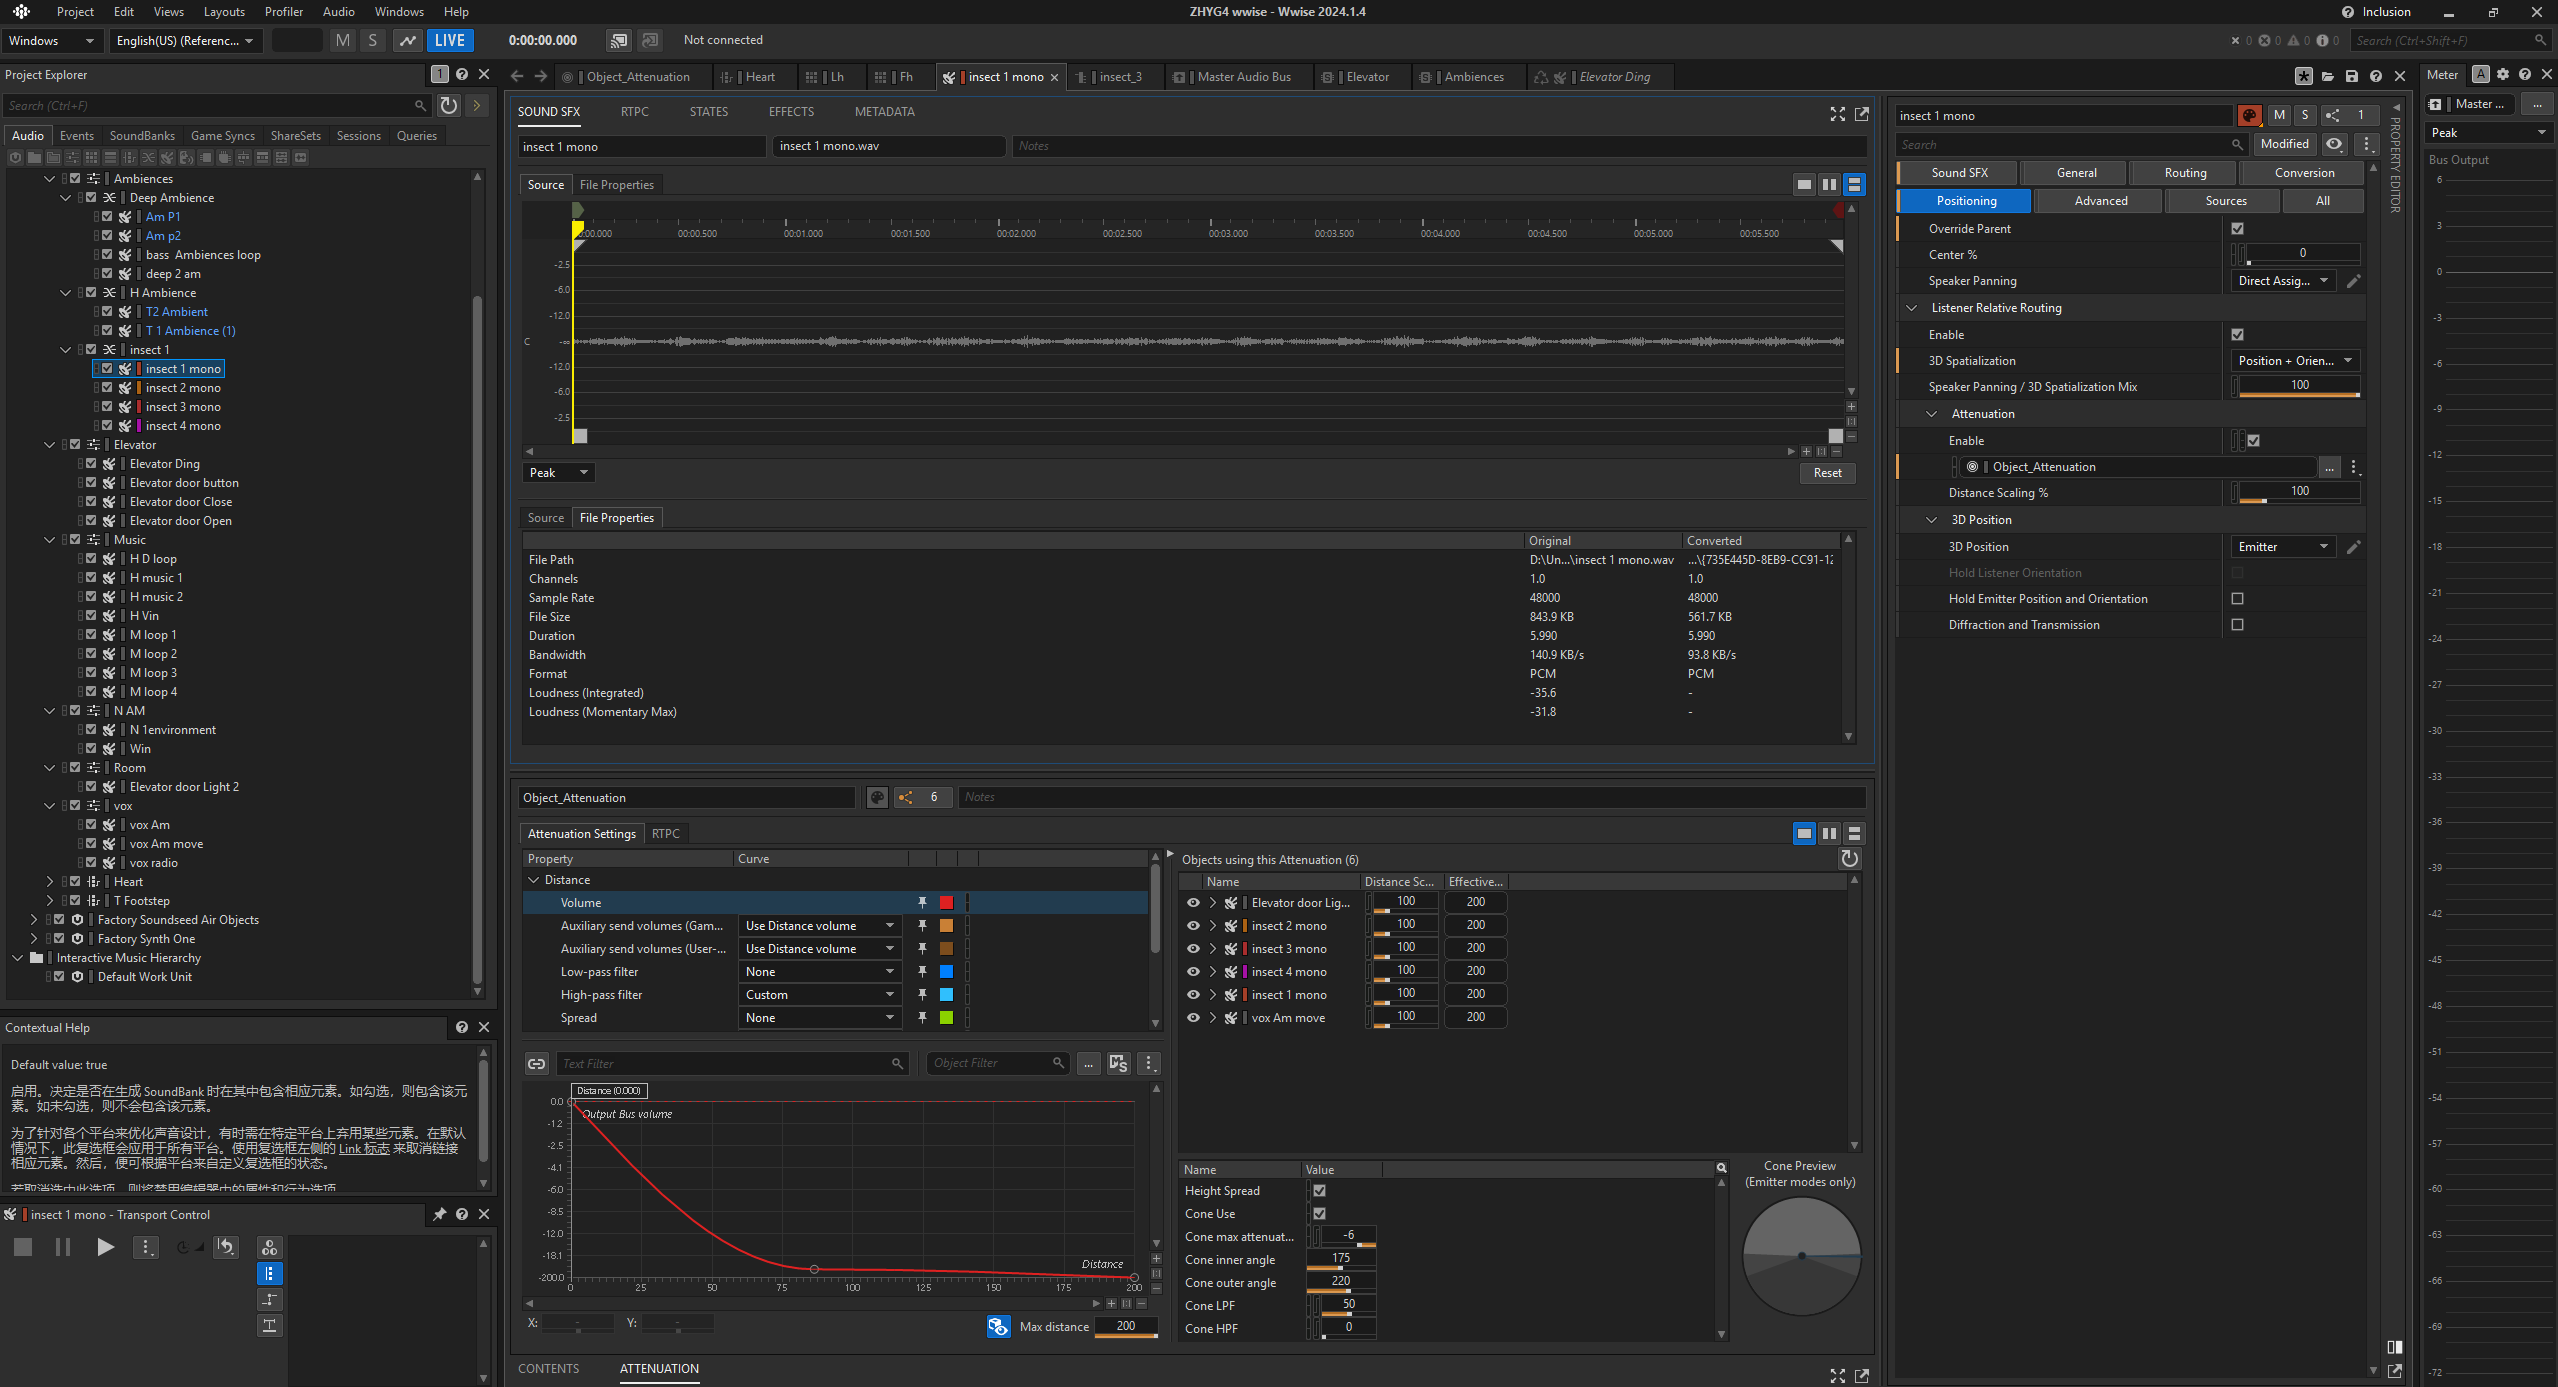Switch to the EFFECTS tab
Viewport: 2558px width, 1387px height.
[x=790, y=111]
